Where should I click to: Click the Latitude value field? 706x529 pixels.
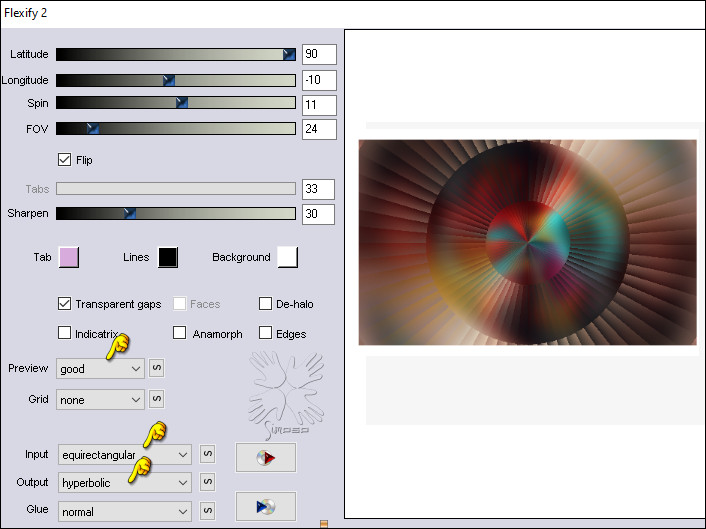[x=317, y=54]
